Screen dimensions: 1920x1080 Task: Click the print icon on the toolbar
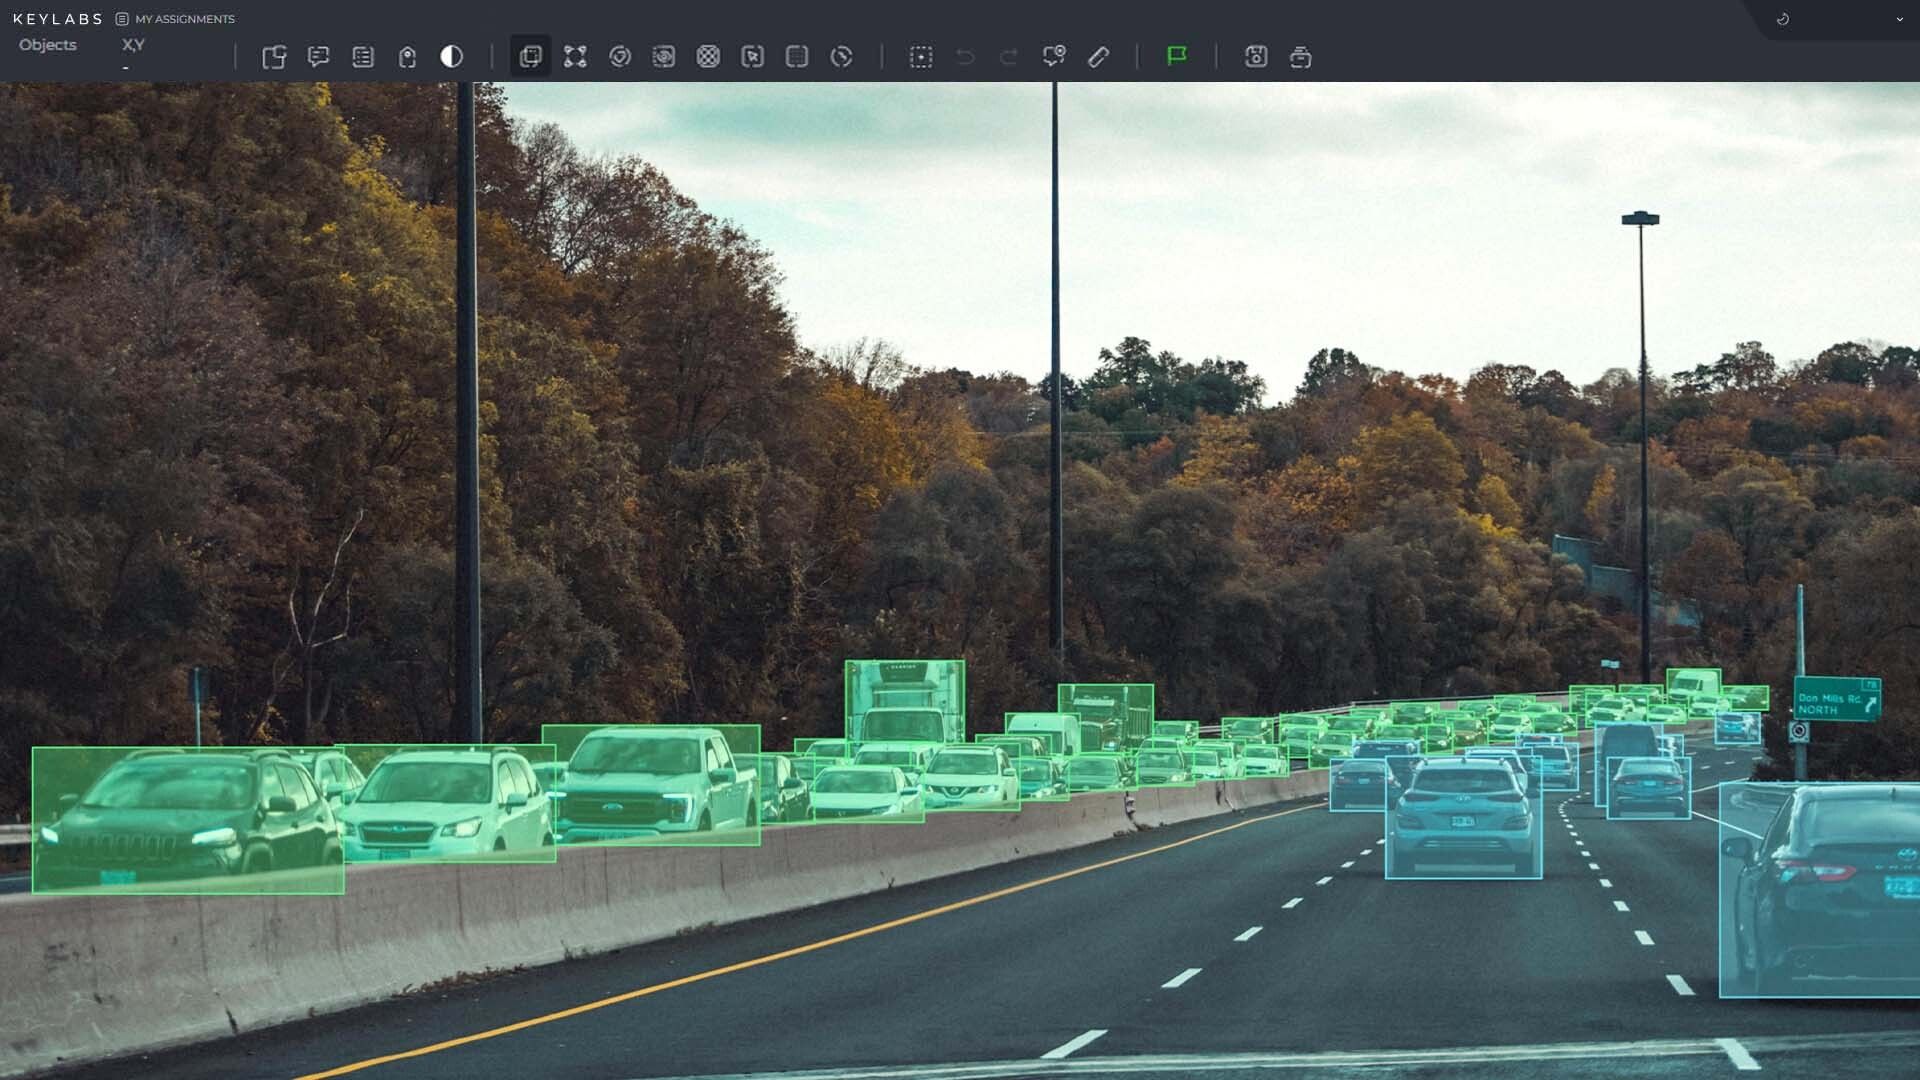[x=1301, y=58]
